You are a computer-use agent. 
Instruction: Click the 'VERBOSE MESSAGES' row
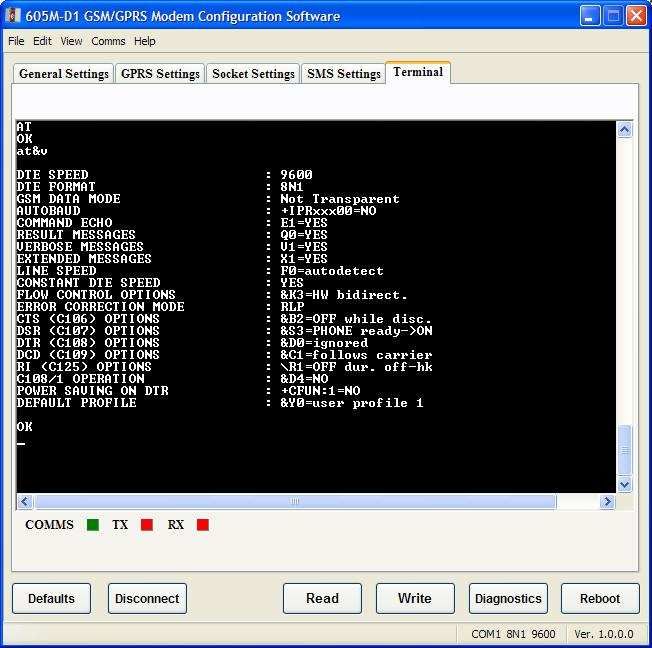tap(172, 247)
